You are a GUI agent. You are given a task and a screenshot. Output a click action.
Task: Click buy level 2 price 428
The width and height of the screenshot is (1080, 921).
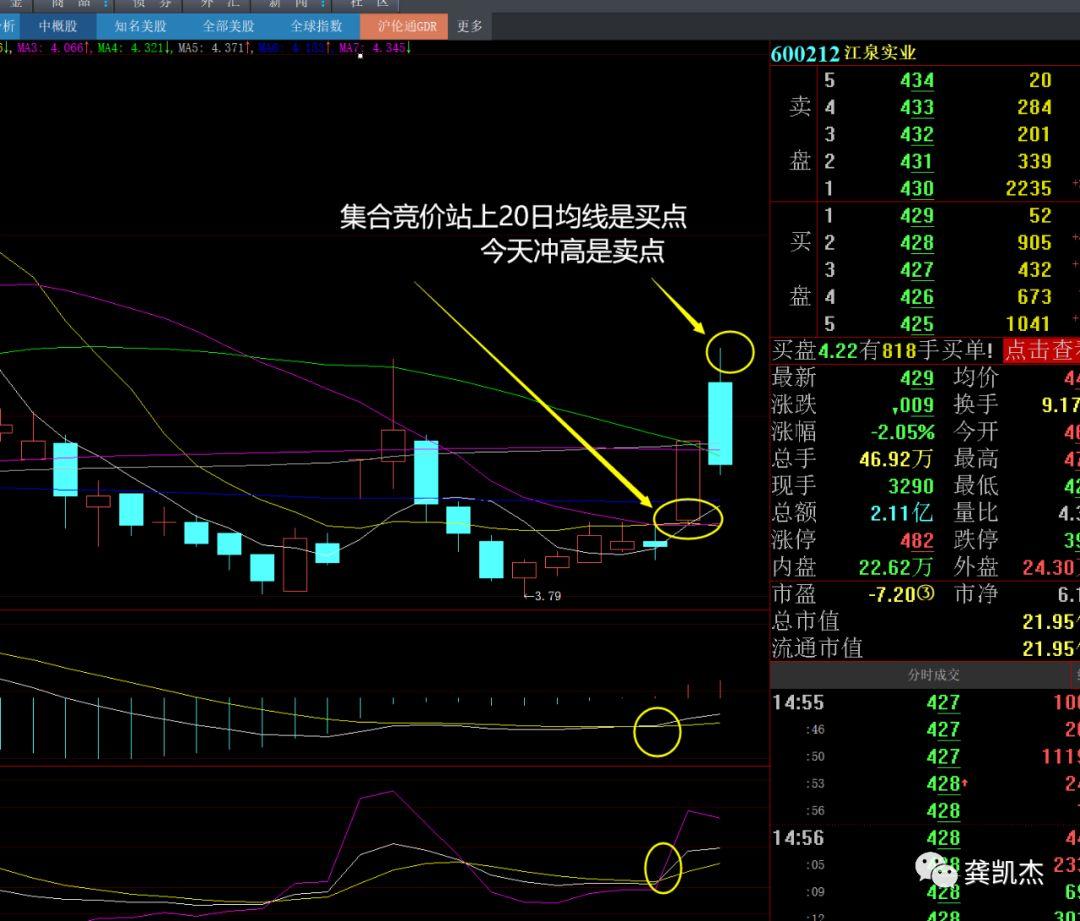(917, 243)
